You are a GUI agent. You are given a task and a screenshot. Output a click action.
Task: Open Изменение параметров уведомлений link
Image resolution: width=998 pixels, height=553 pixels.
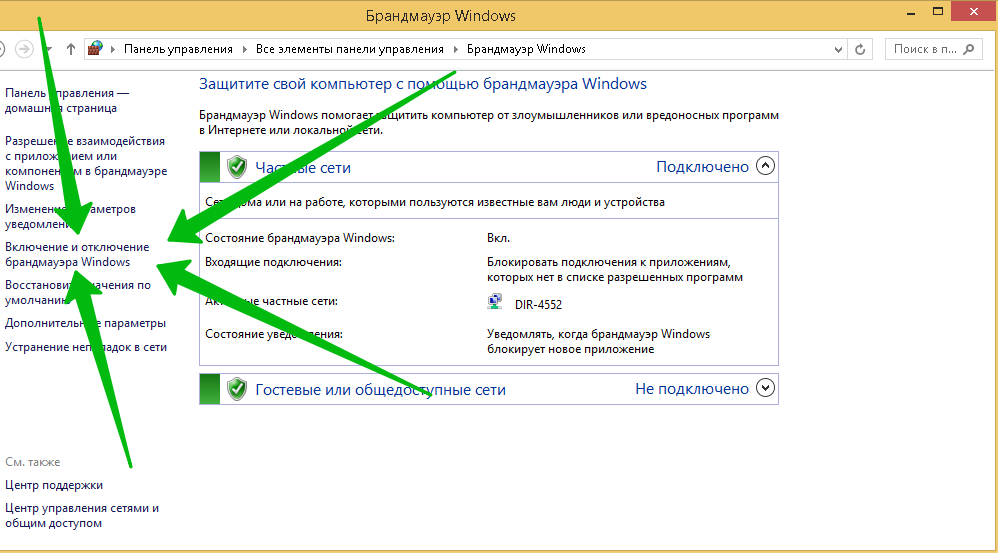coord(70,216)
